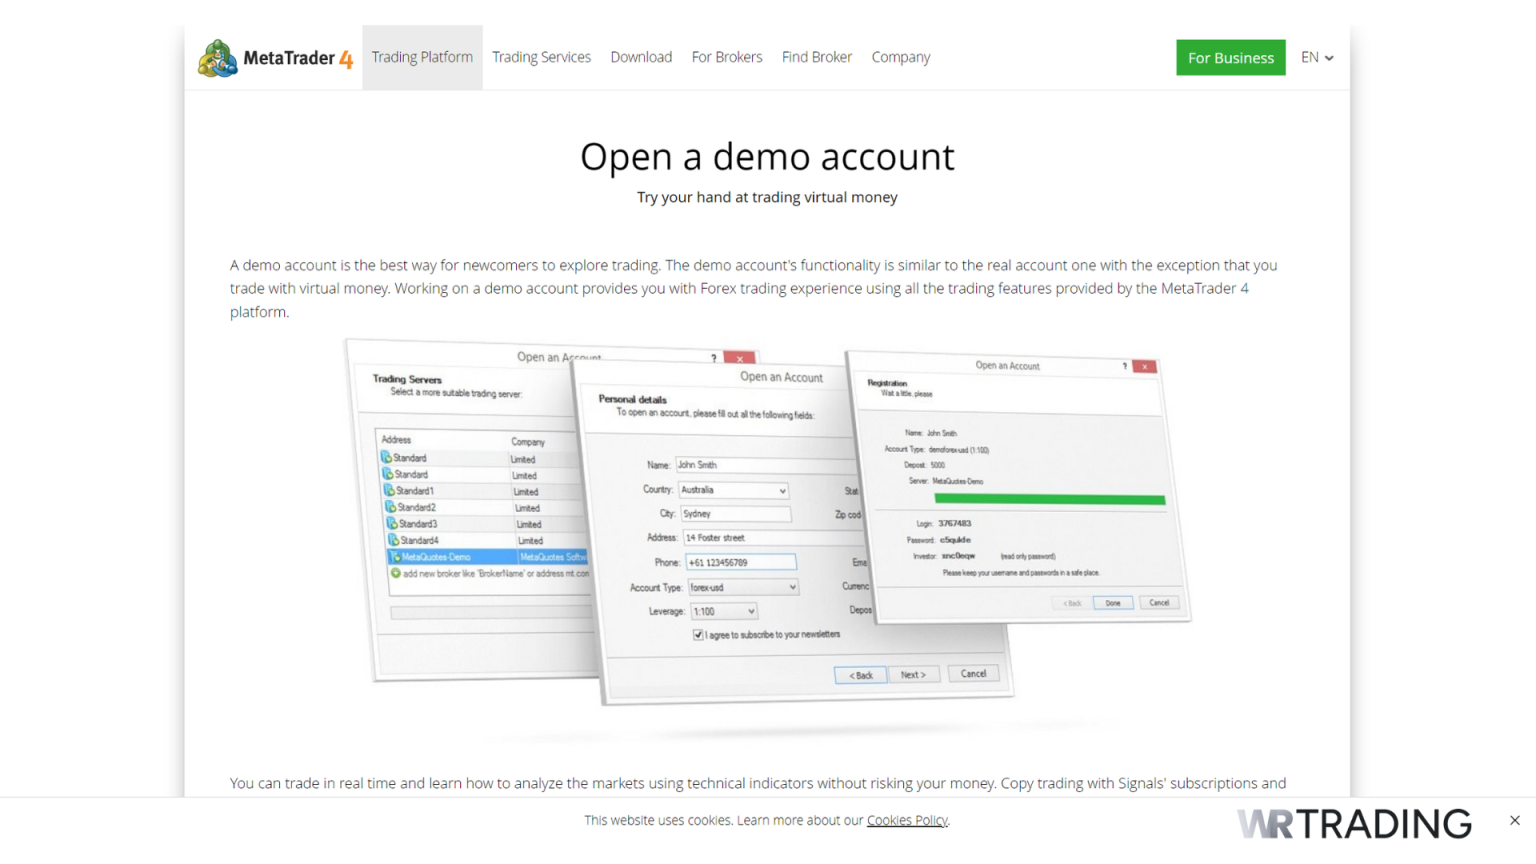Screen dimensions: 1536x864
Task: Uncheck the newsletter subscription agreement
Action: click(697, 634)
